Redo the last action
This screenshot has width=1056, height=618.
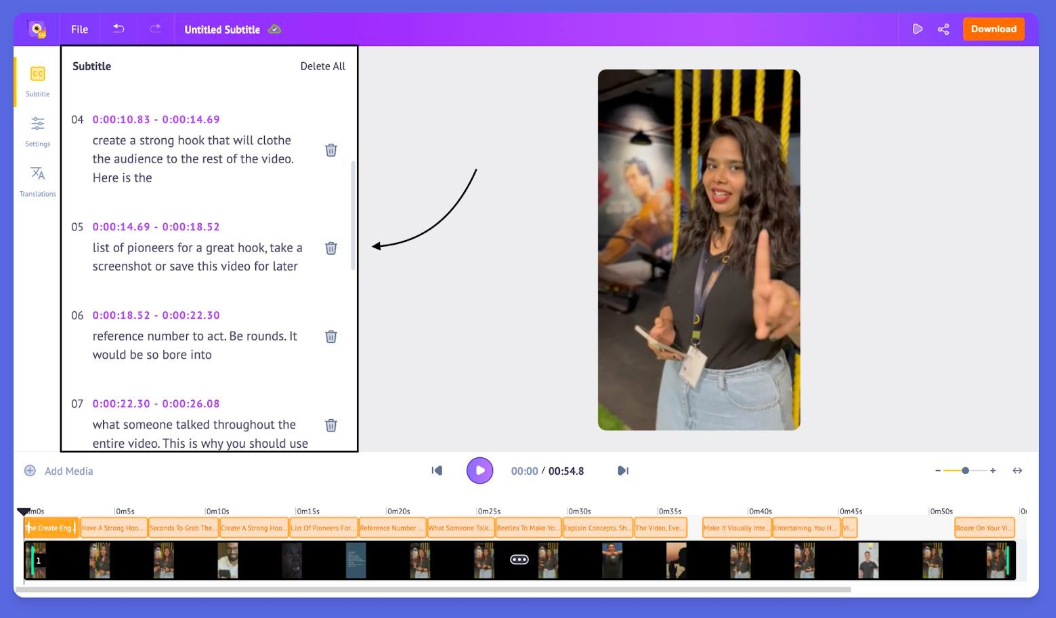point(156,28)
